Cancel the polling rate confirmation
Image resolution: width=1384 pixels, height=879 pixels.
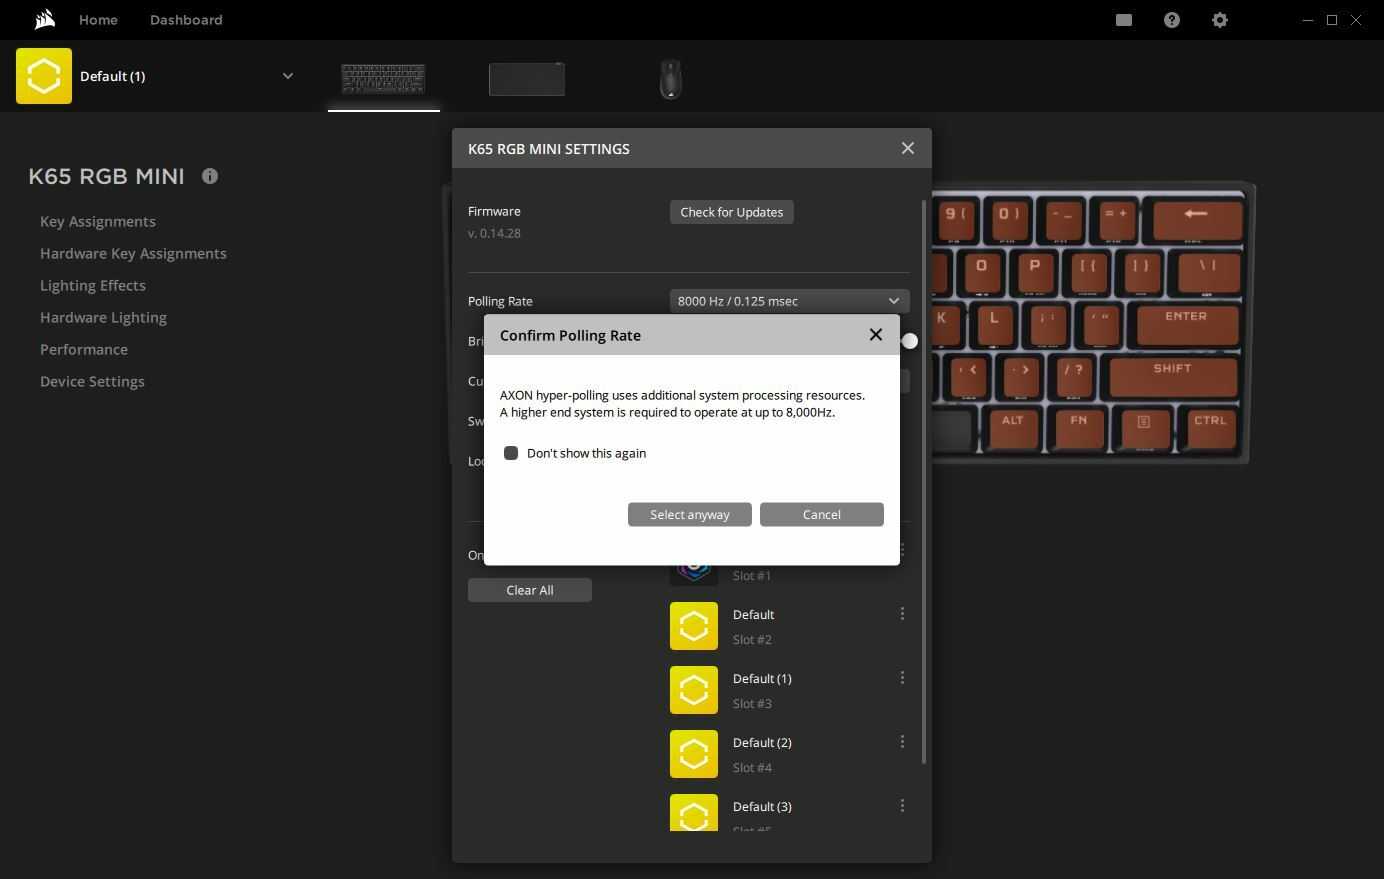pyautogui.click(x=821, y=514)
